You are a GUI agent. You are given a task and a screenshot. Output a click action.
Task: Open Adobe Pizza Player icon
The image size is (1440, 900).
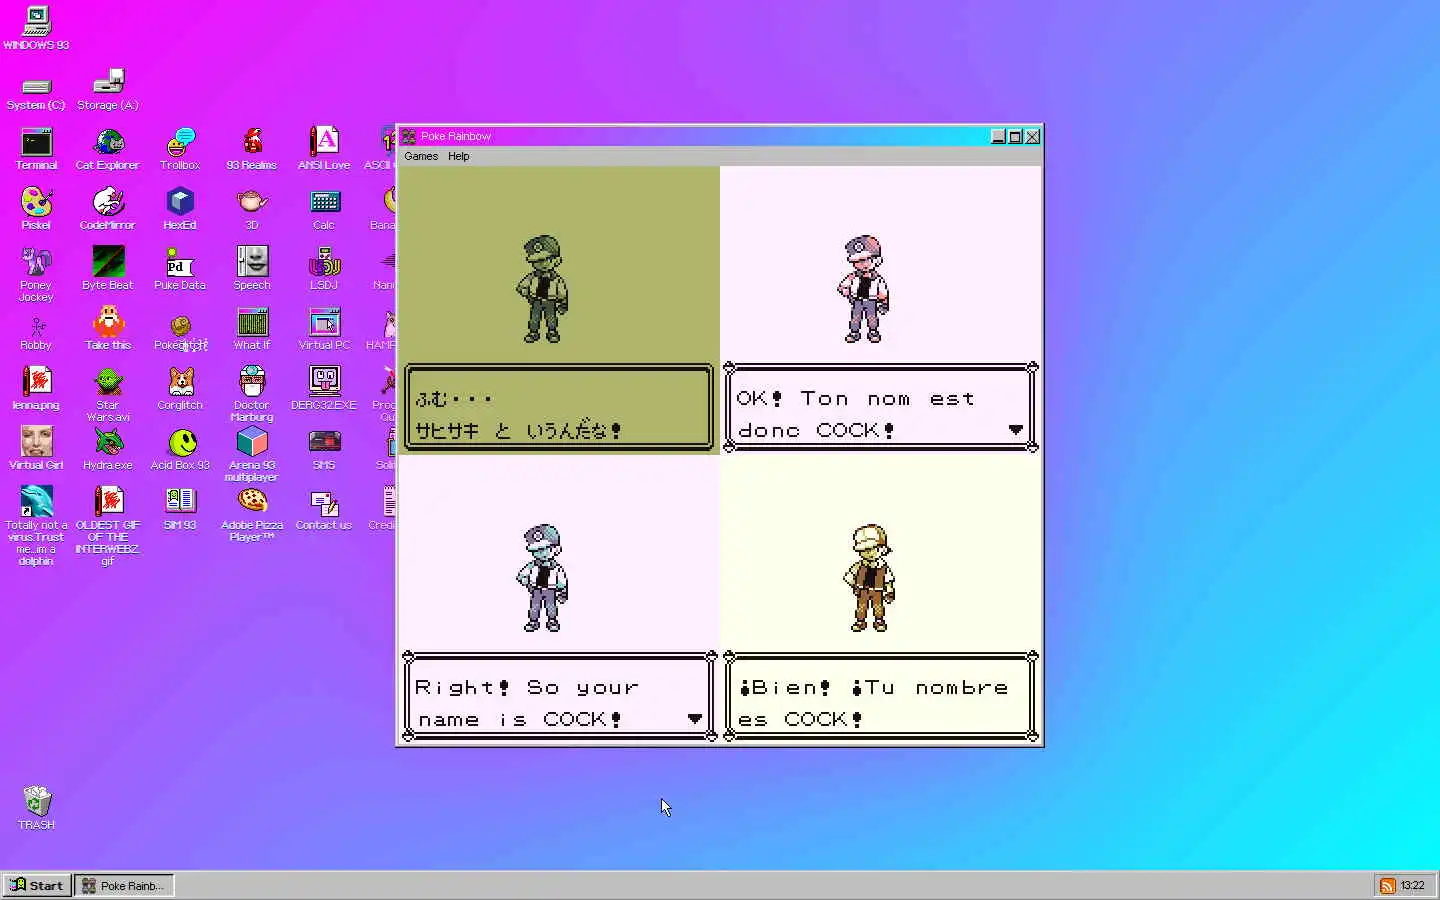click(252, 515)
